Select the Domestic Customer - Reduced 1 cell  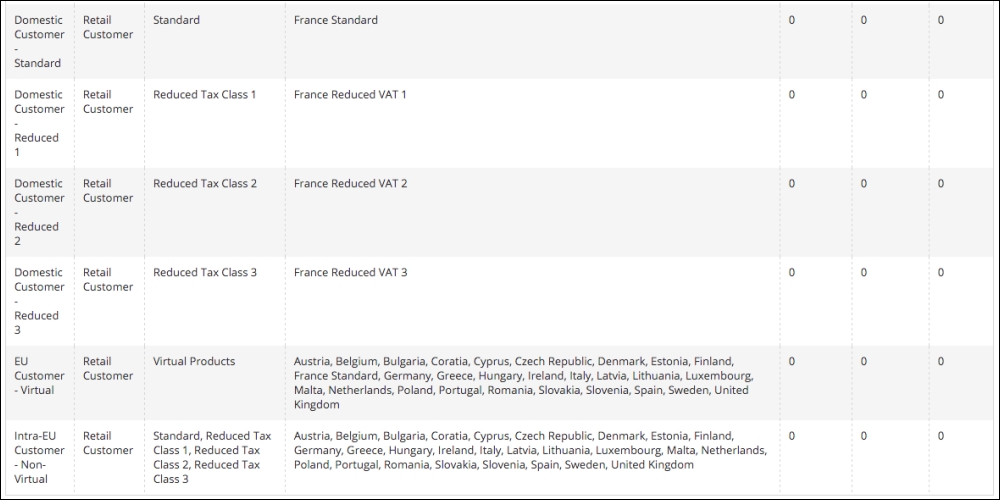pos(38,123)
